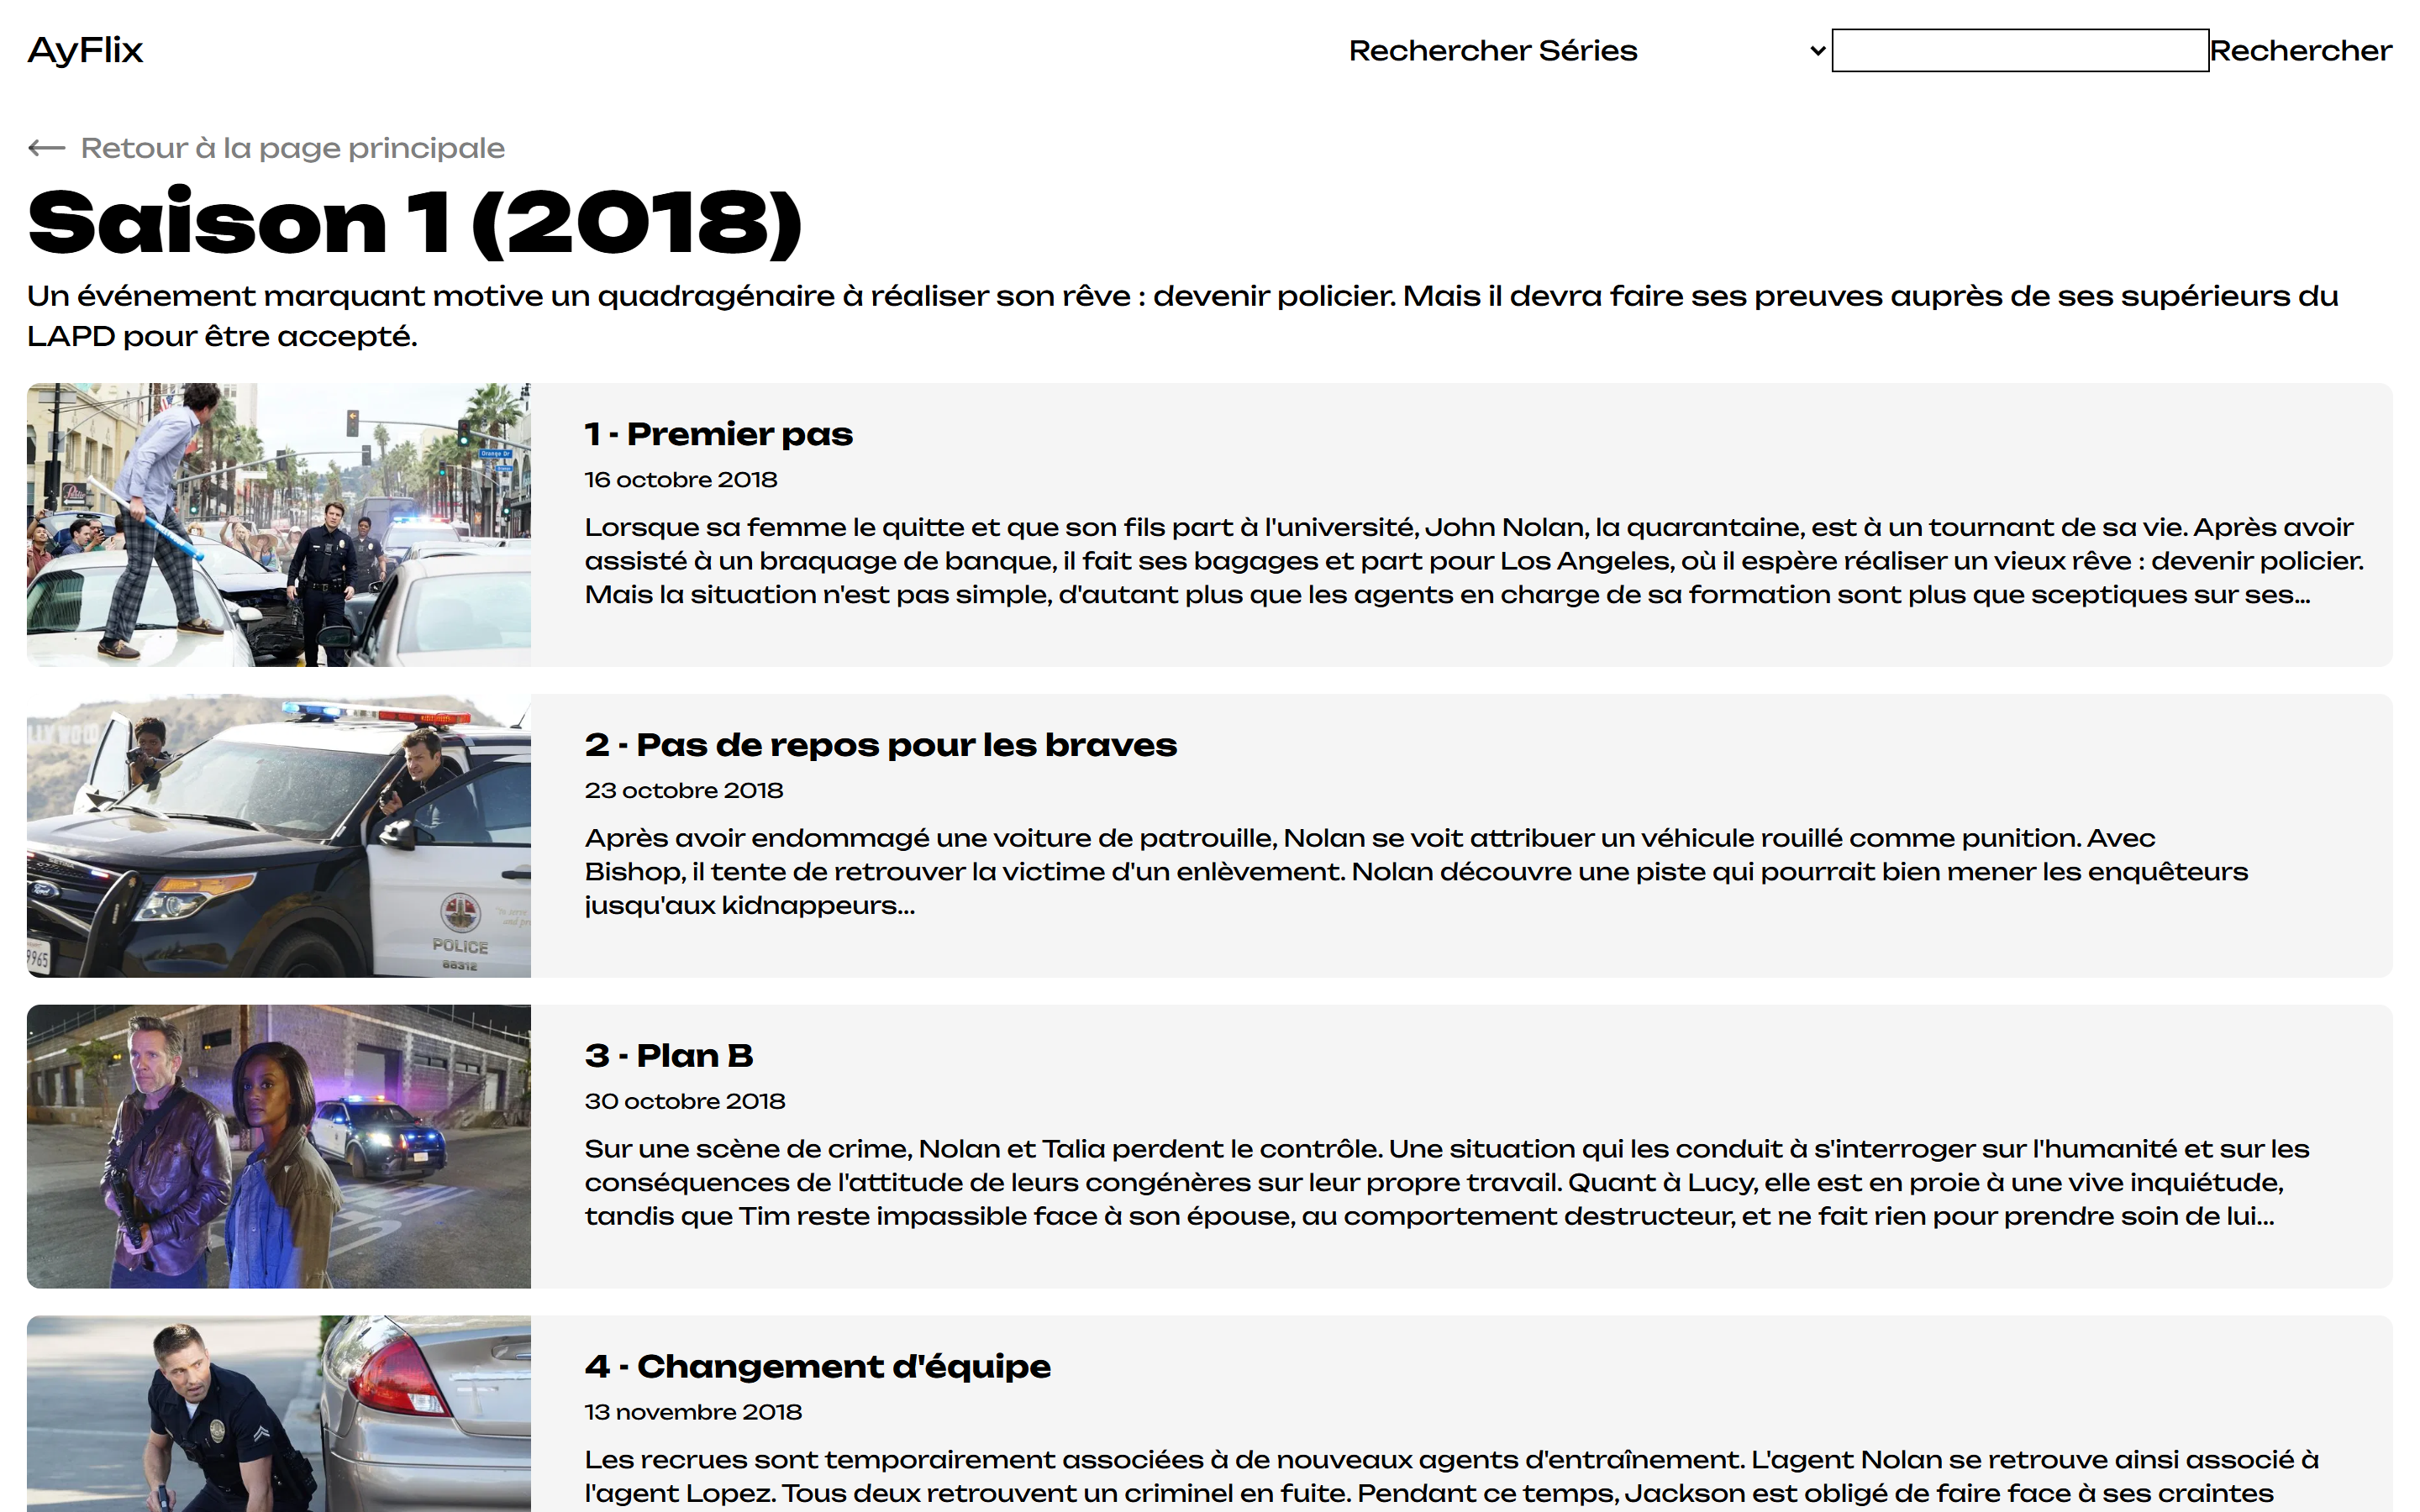Select title 2 - Pas de repos pour les braves

pyautogui.click(x=880, y=745)
